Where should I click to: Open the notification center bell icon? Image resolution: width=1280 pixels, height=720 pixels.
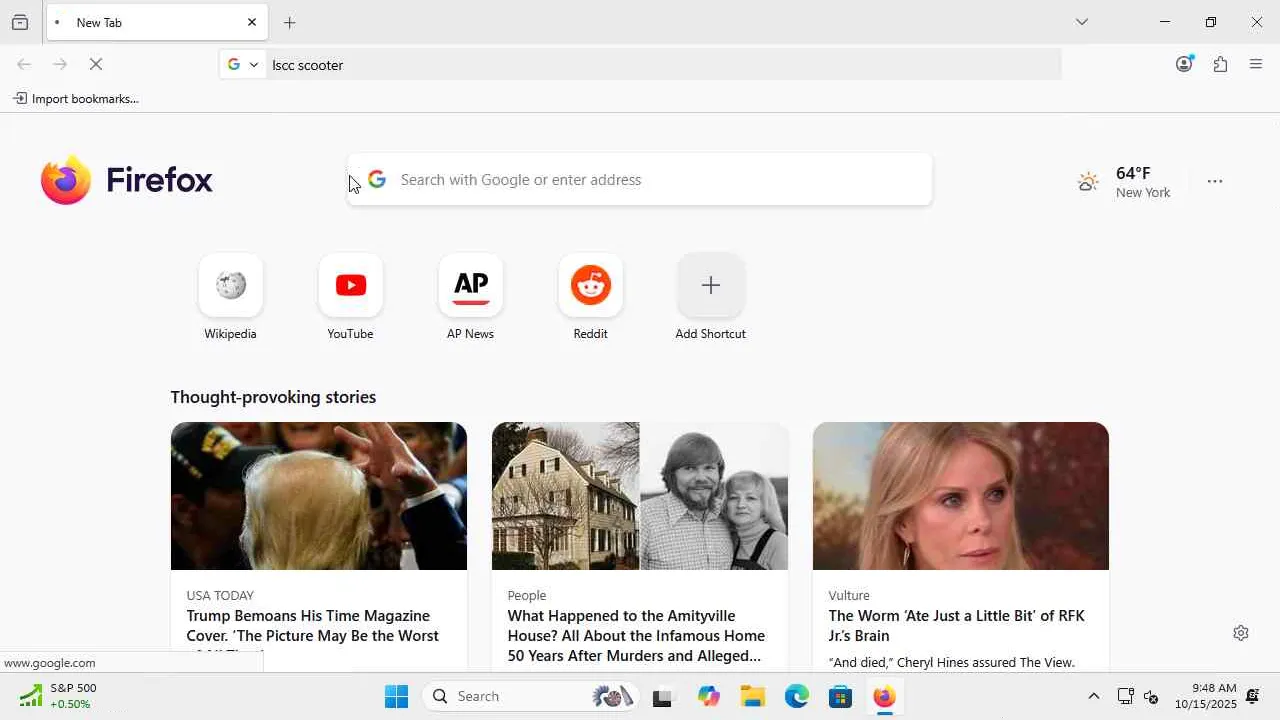pyautogui.click(x=1253, y=696)
